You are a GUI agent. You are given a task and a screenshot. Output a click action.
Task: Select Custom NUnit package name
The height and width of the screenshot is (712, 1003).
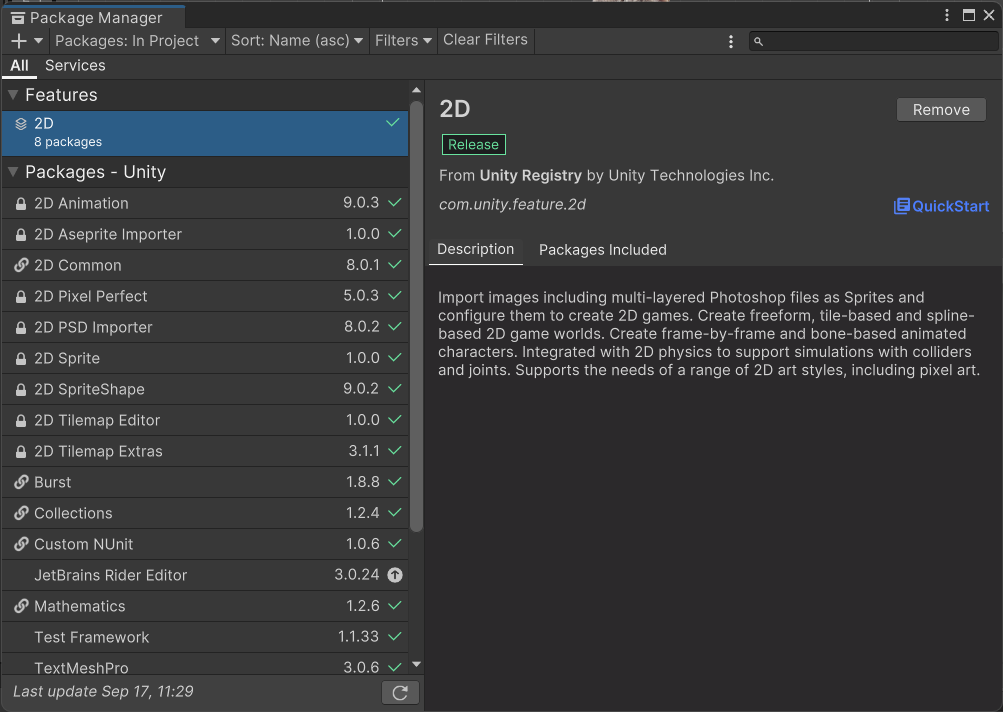coord(84,544)
